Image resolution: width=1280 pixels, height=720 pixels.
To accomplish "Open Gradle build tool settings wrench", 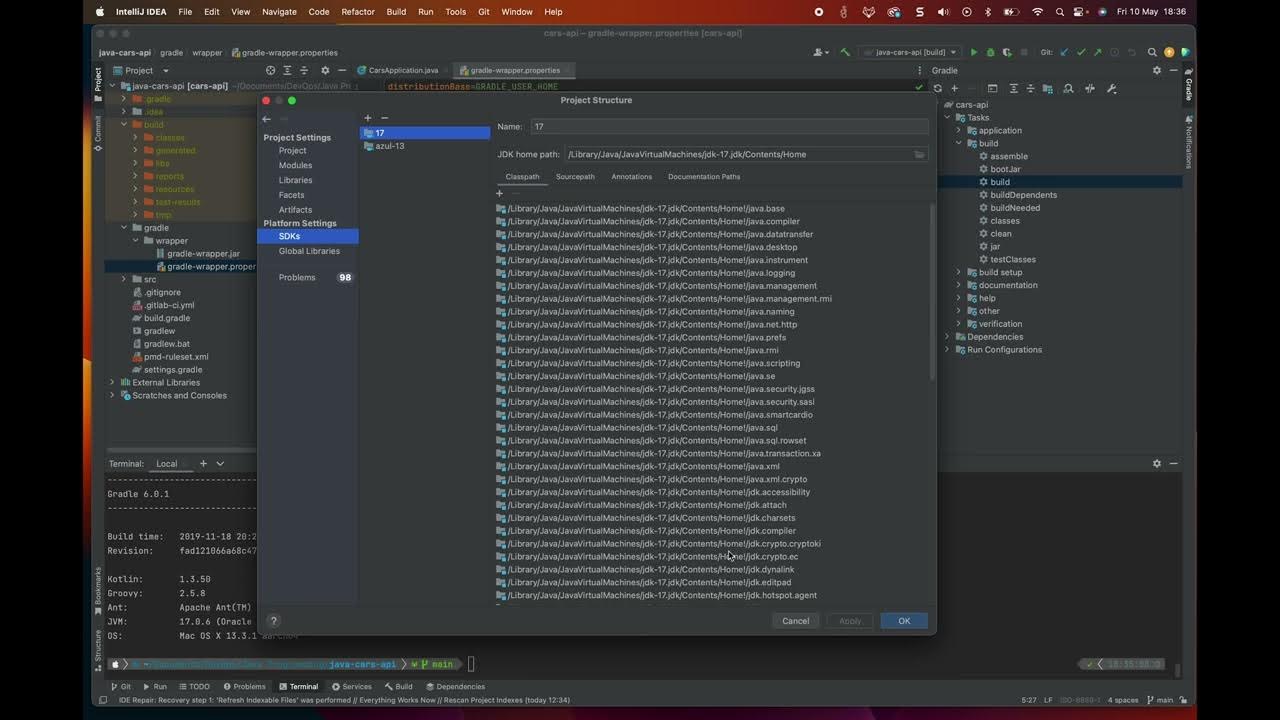I will point(1112,88).
